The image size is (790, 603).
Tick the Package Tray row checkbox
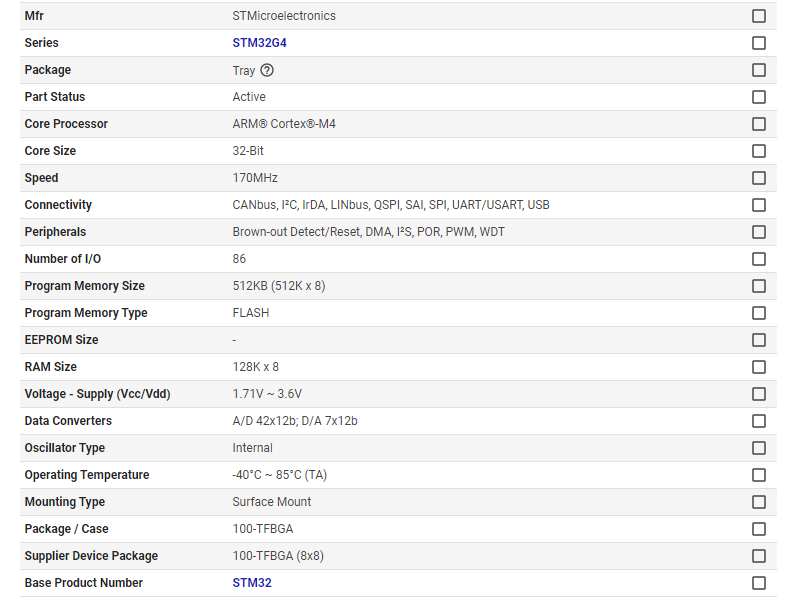point(759,70)
